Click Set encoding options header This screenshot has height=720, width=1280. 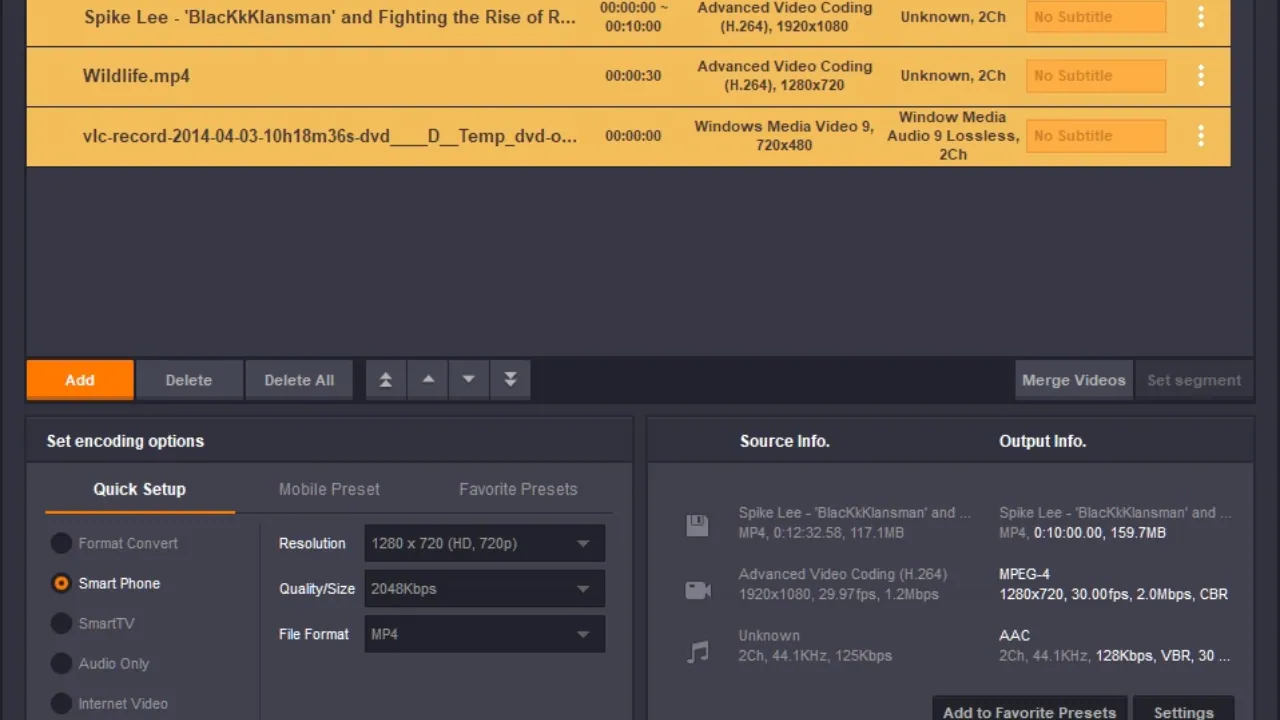click(x=125, y=441)
